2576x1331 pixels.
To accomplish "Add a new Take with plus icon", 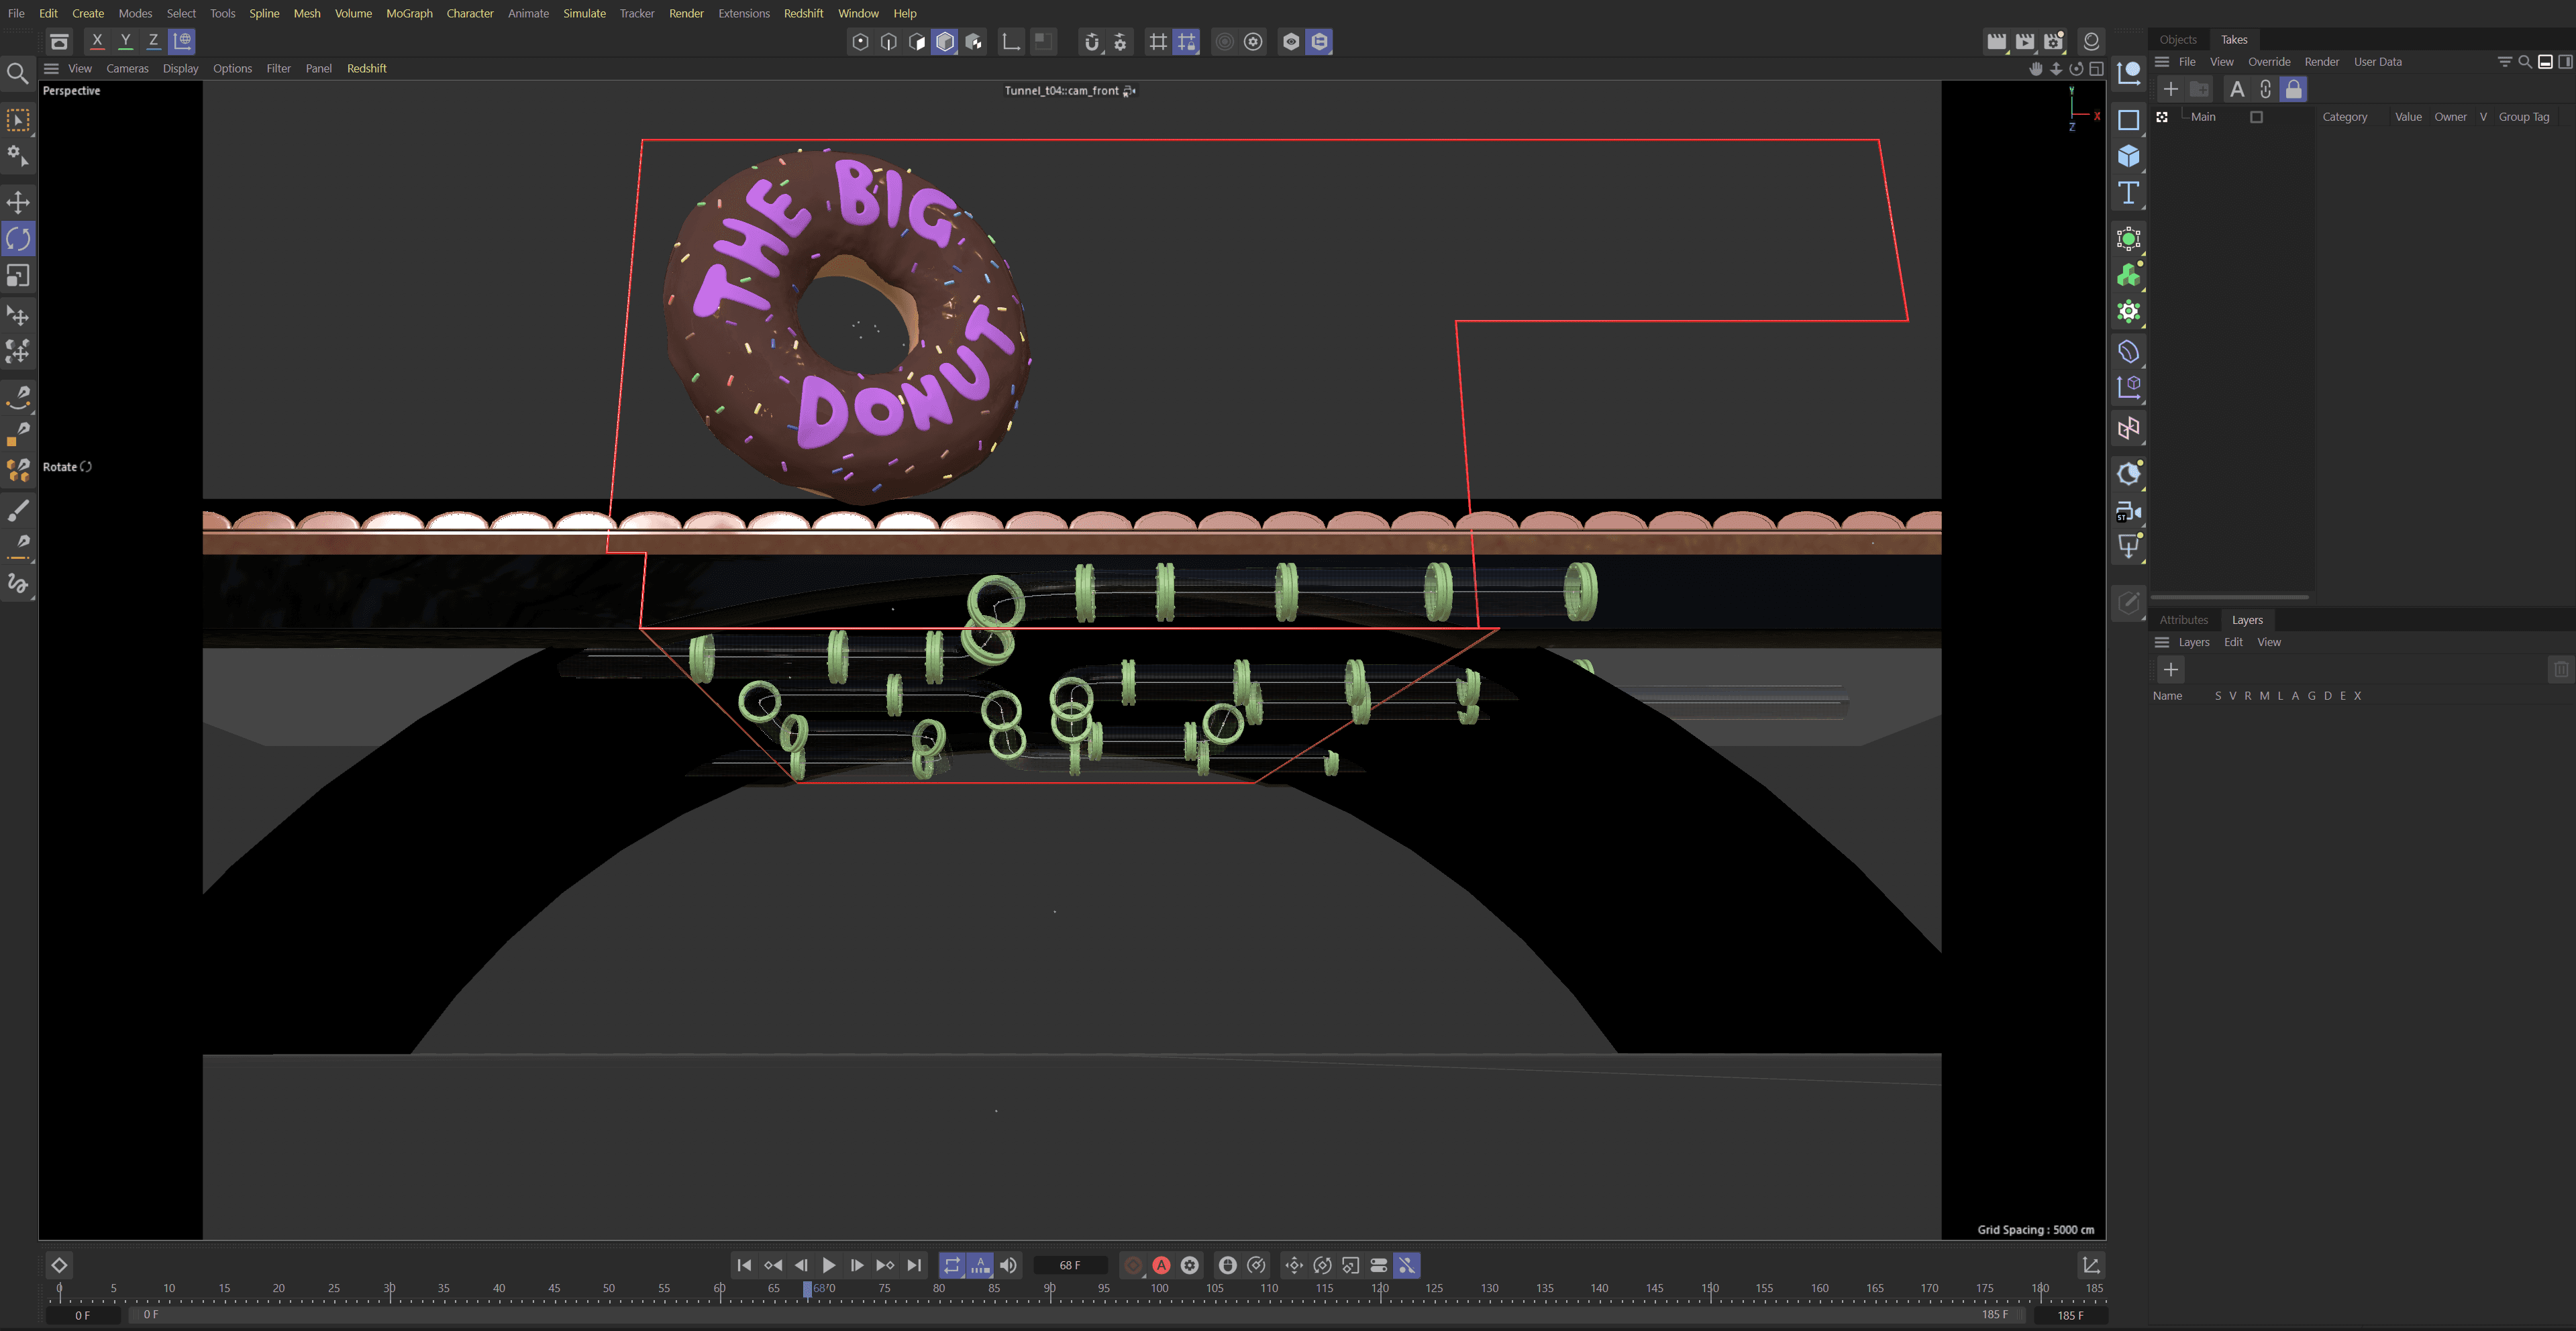I will click(x=2170, y=89).
